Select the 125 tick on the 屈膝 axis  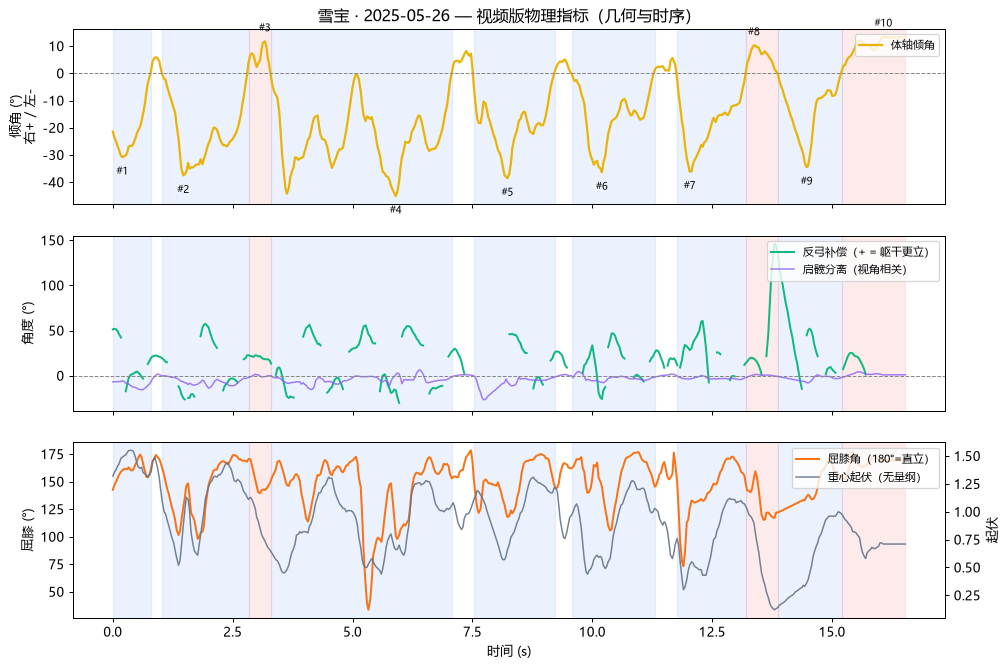(x=55, y=510)
